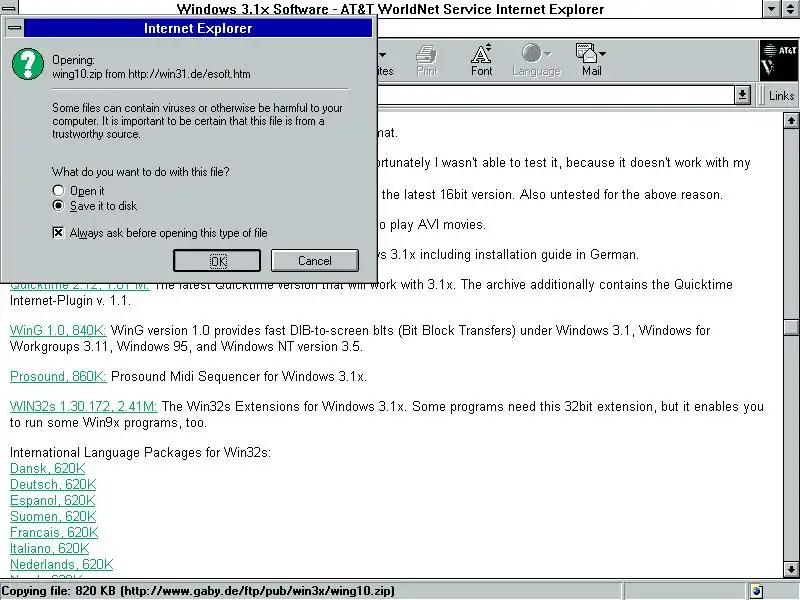Click the Internet Explorer dialog title bar

(x=198, y=28)
